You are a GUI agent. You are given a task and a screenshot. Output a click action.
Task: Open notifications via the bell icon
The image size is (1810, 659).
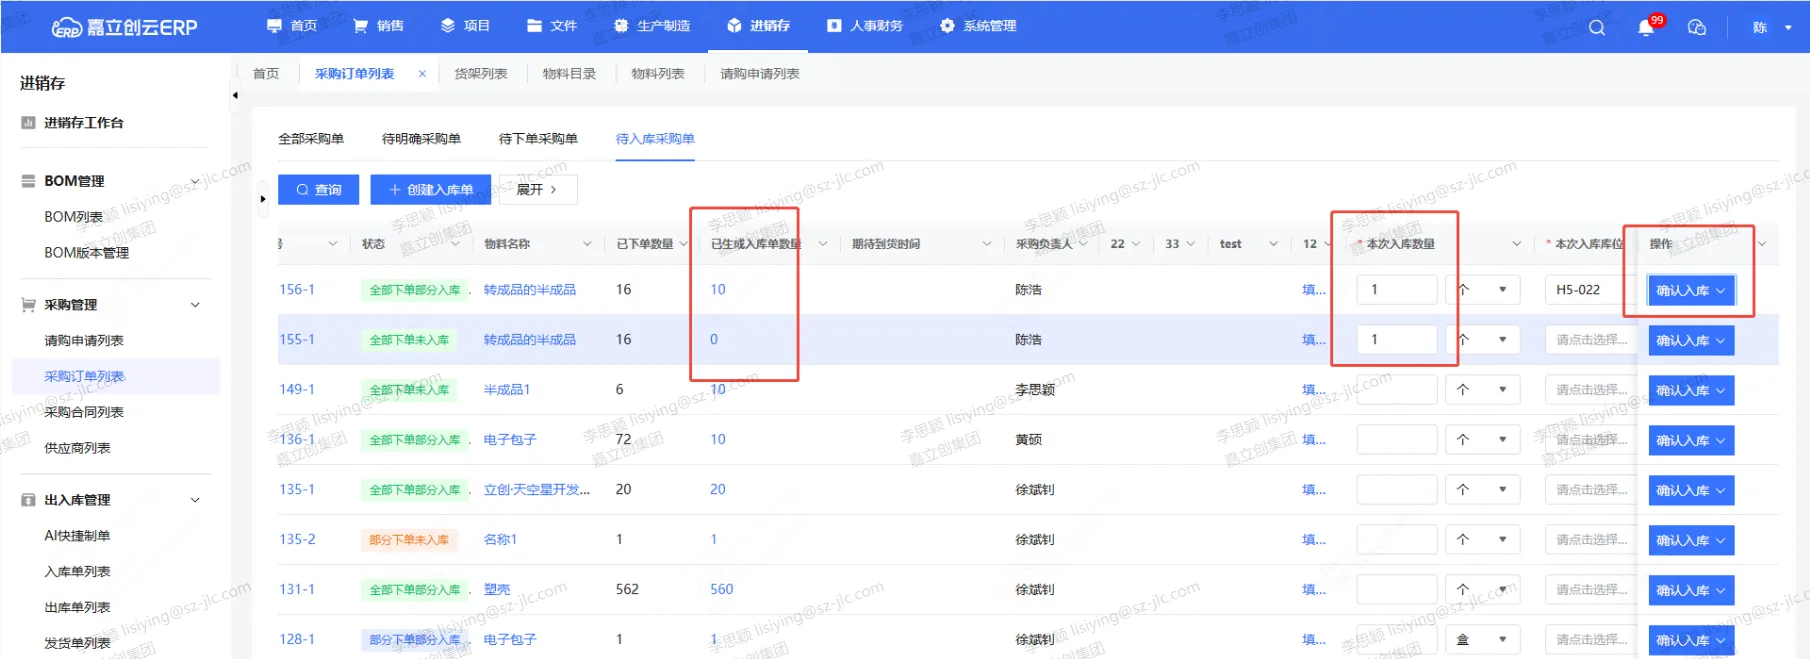1646,27
